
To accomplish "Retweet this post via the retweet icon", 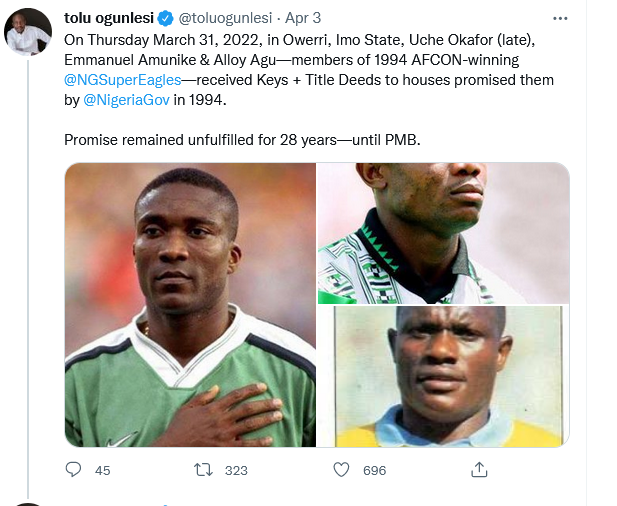I will (202, 469).
